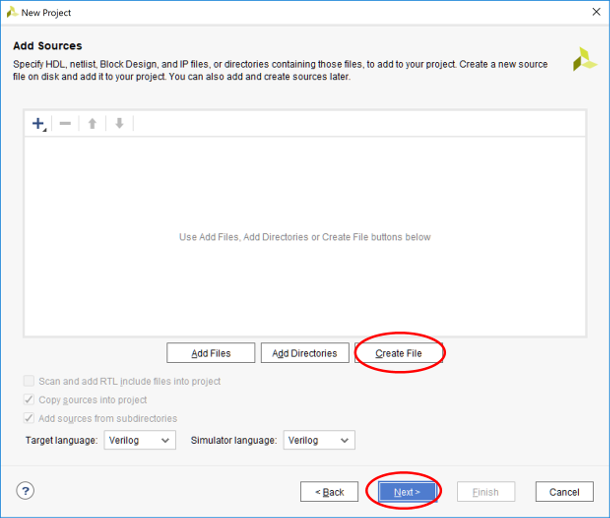
Task: Click the hint text about Add Files buttons
Action: 305,237
